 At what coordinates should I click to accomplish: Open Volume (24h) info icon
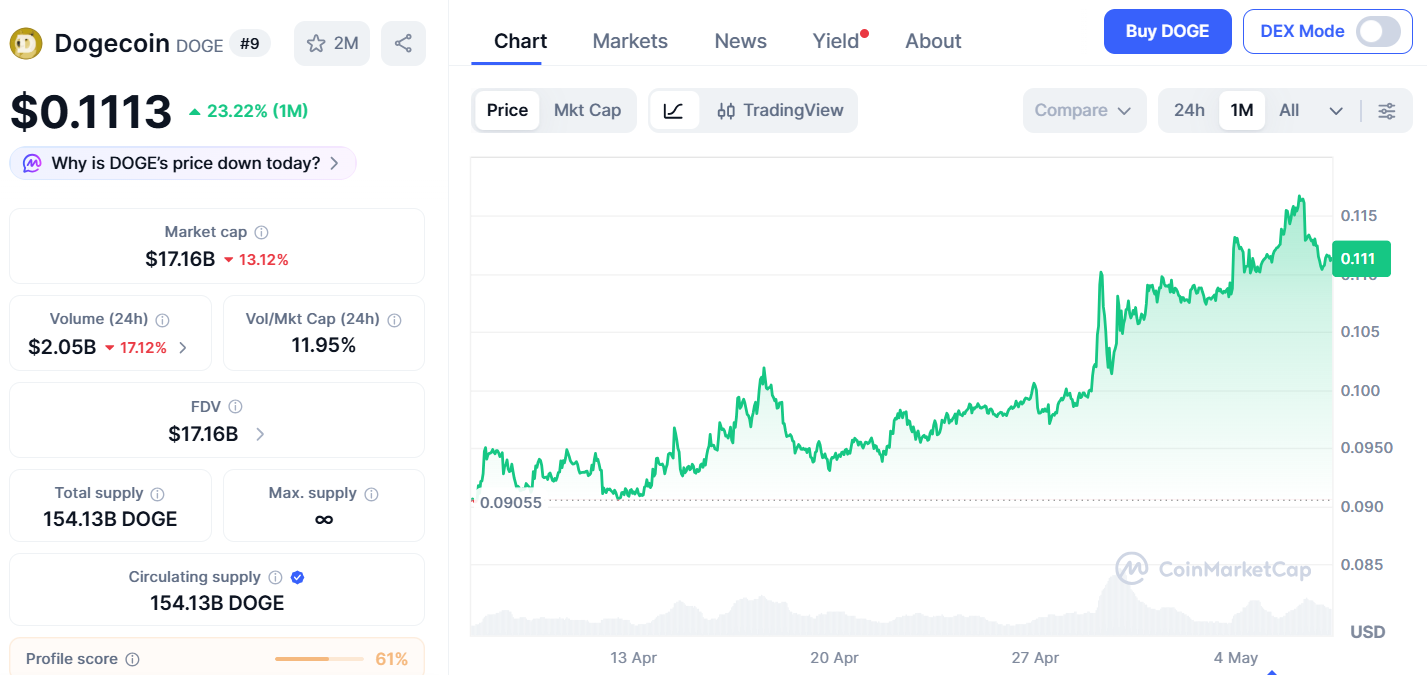click(x=162, y=320)
